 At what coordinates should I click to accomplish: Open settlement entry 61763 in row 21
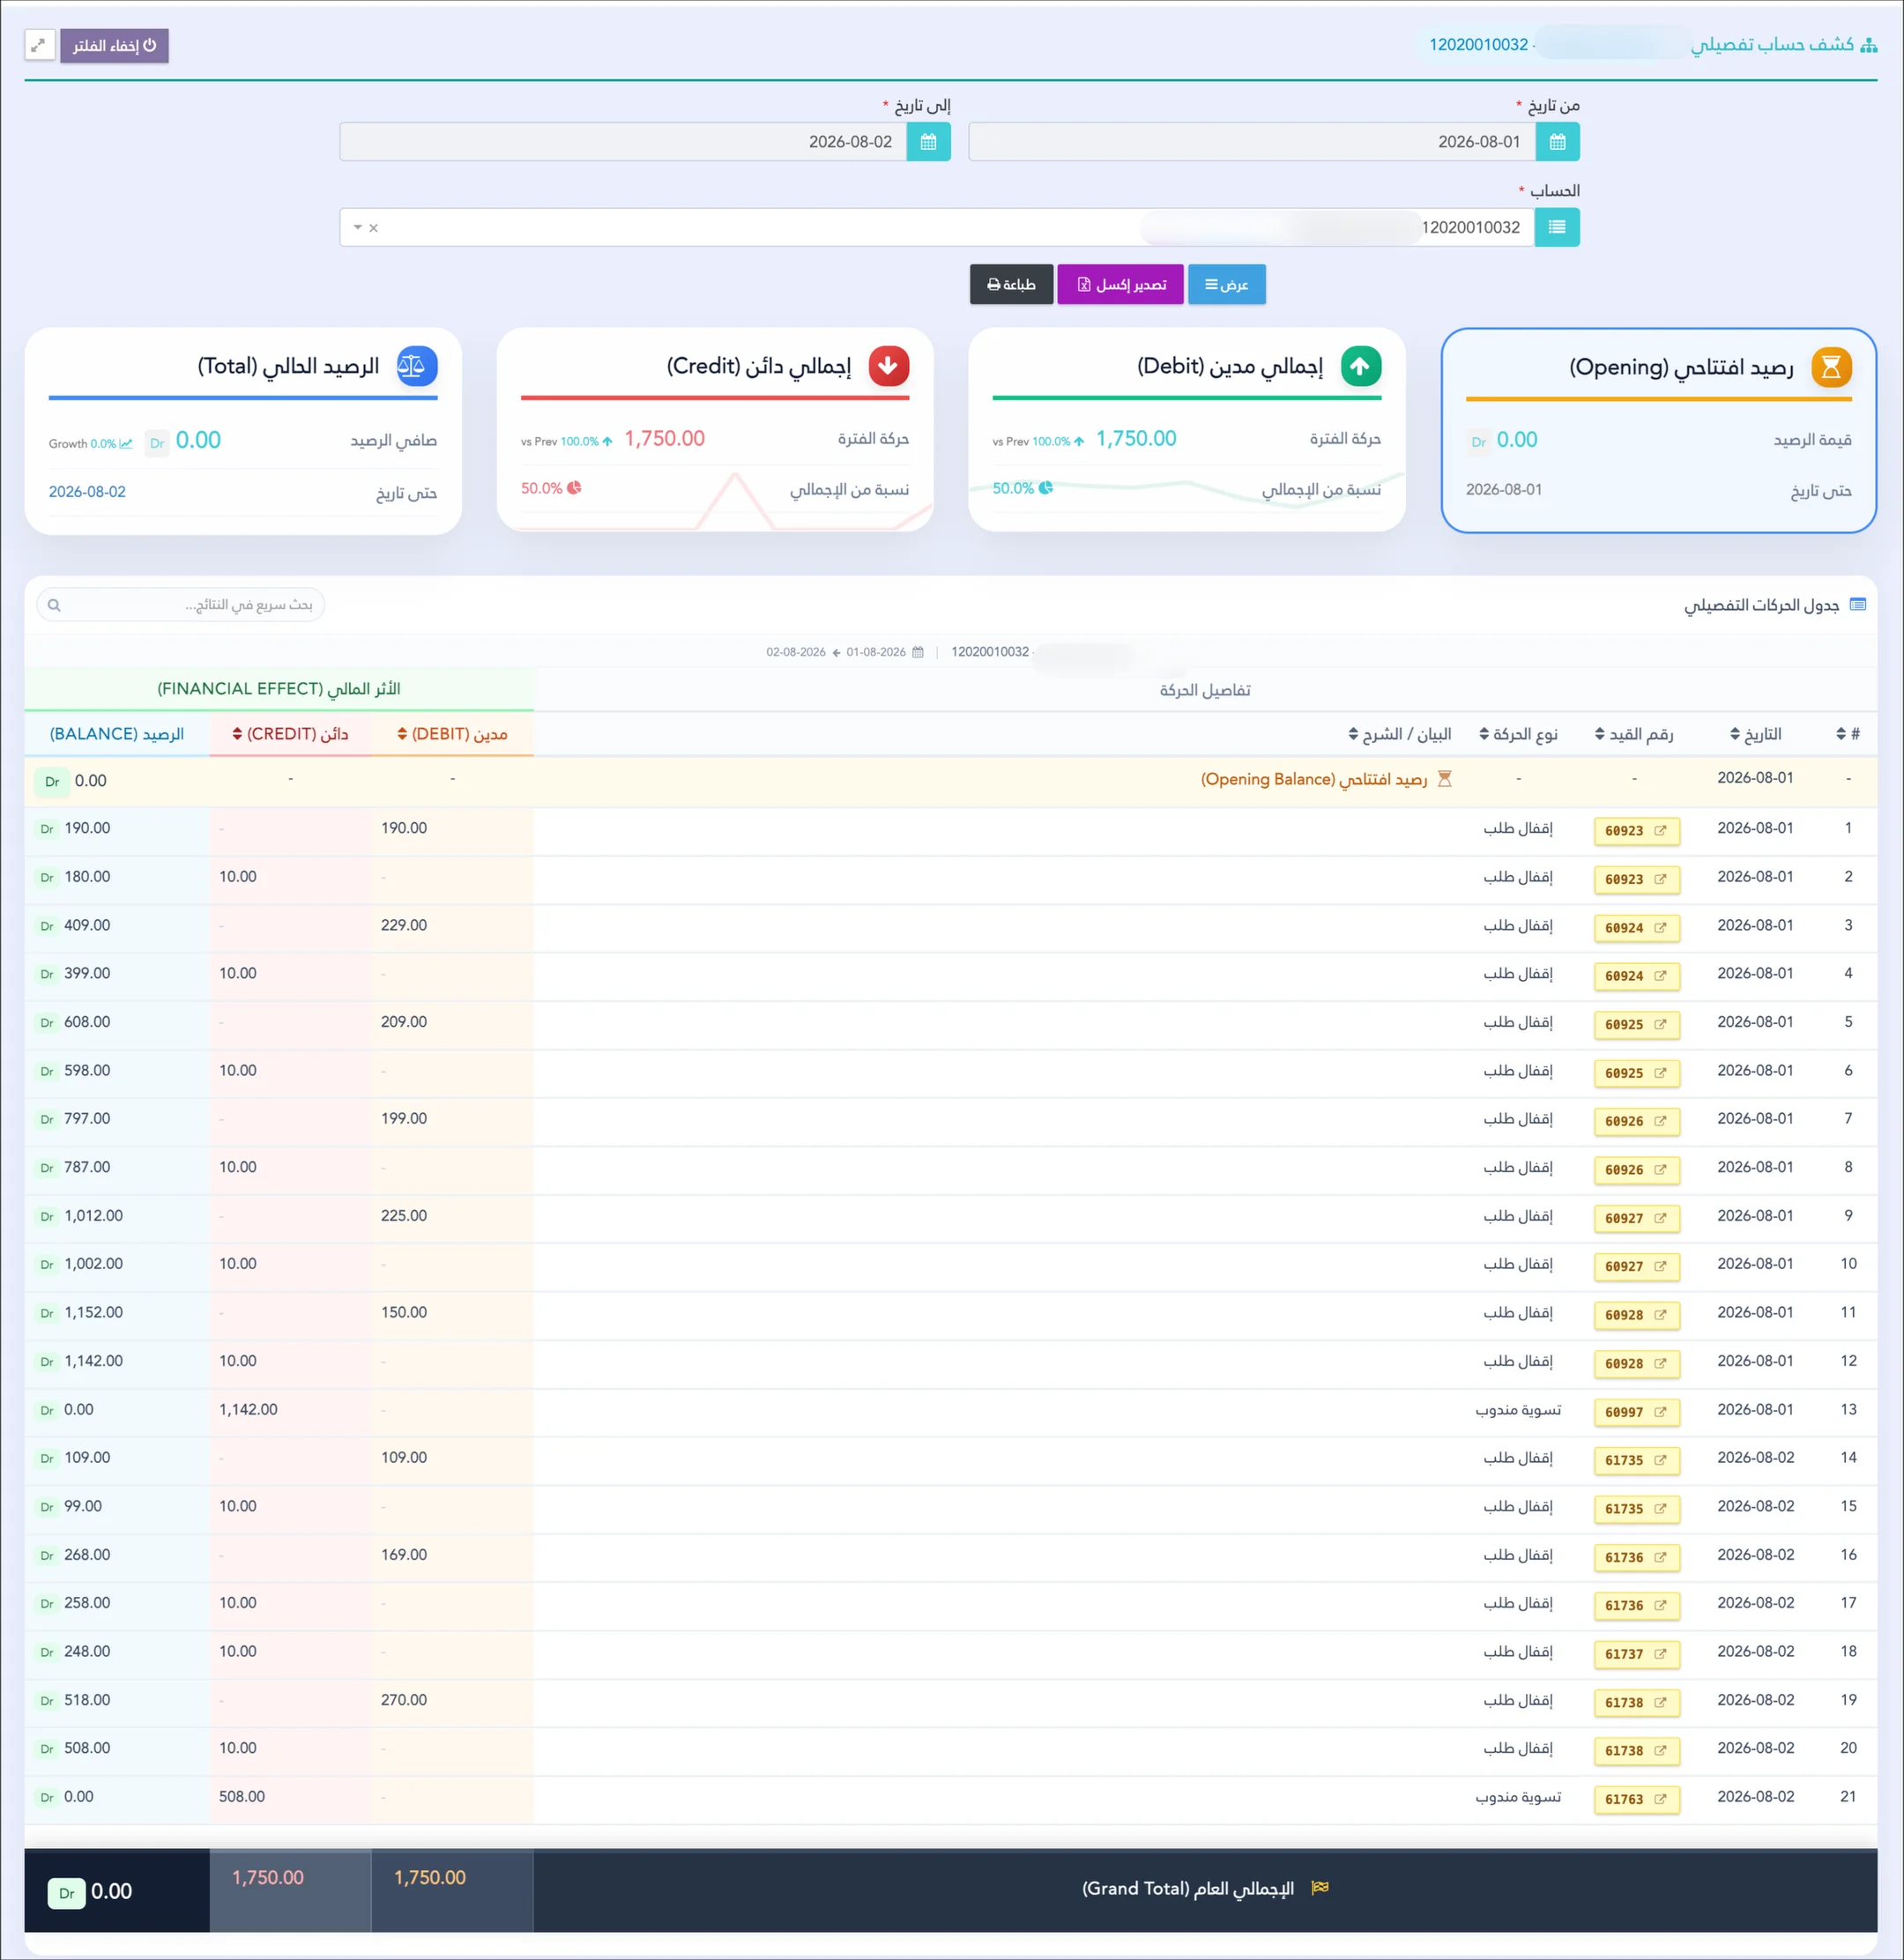click(x=1636, y=1799)
